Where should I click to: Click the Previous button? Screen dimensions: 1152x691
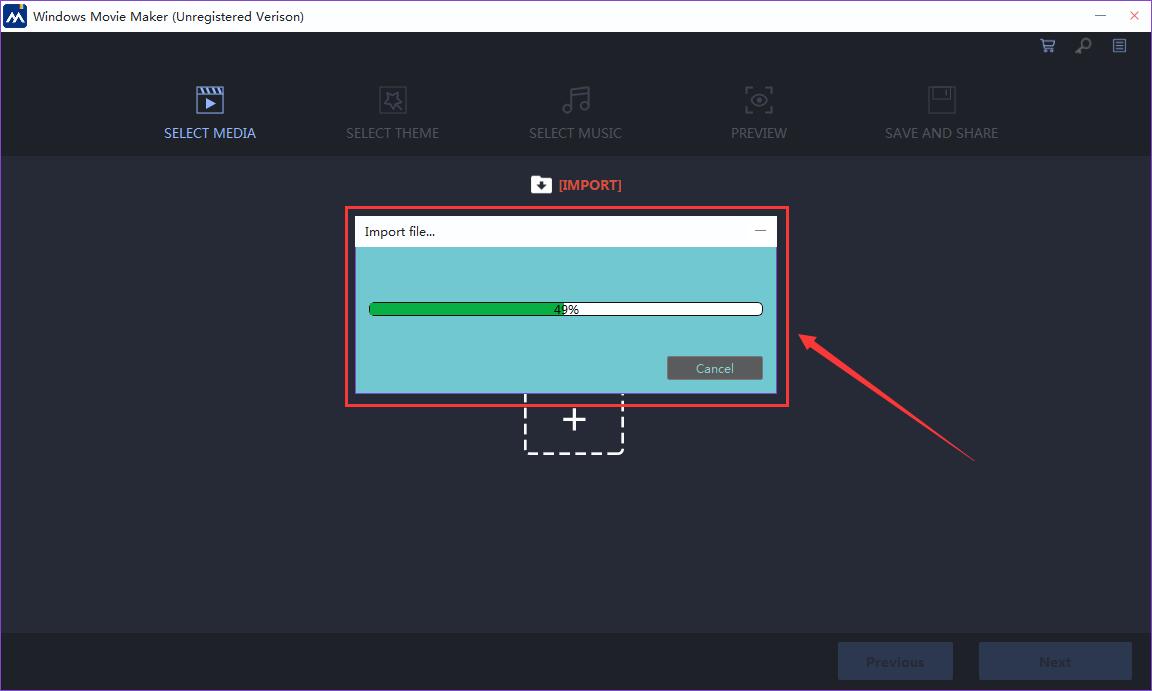[x=895, y=662]
